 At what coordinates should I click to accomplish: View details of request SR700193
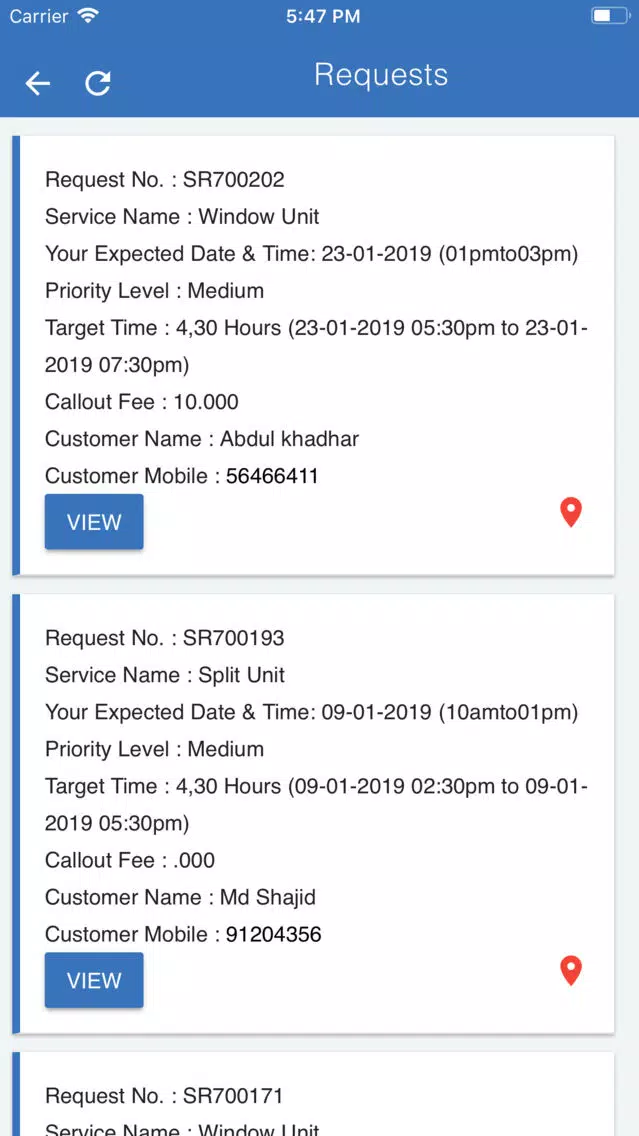click(94, 980)
